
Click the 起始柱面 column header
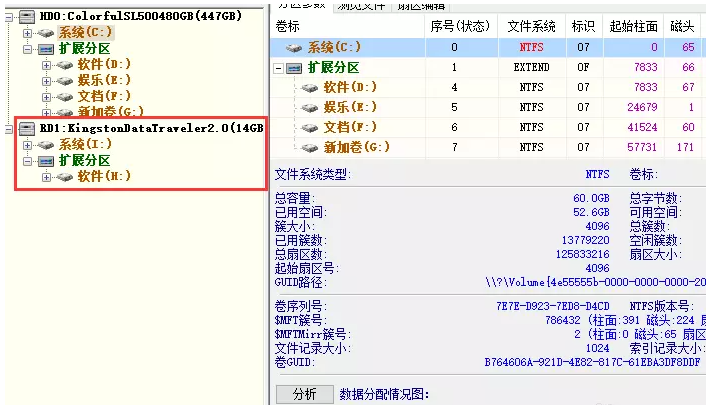coord(634,26)
